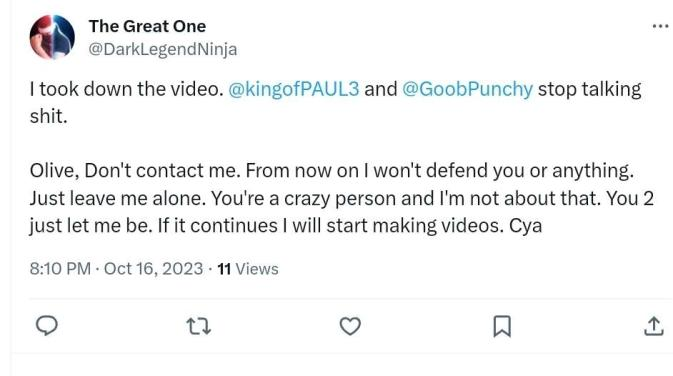
Task: Click the reply speech bubble icon
Action: pos(47,326)
